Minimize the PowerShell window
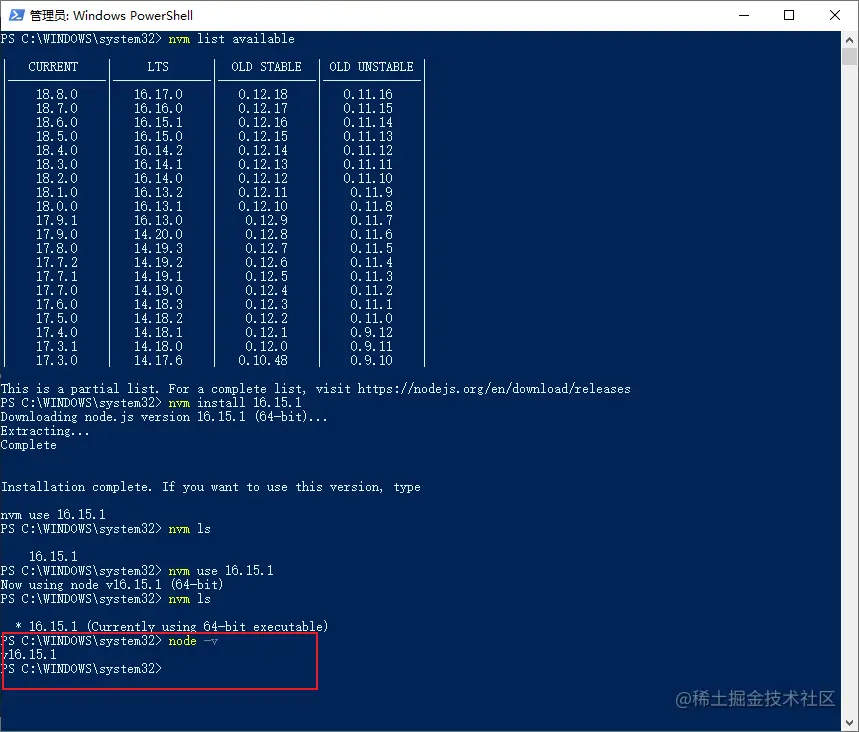 coord(743,15)
